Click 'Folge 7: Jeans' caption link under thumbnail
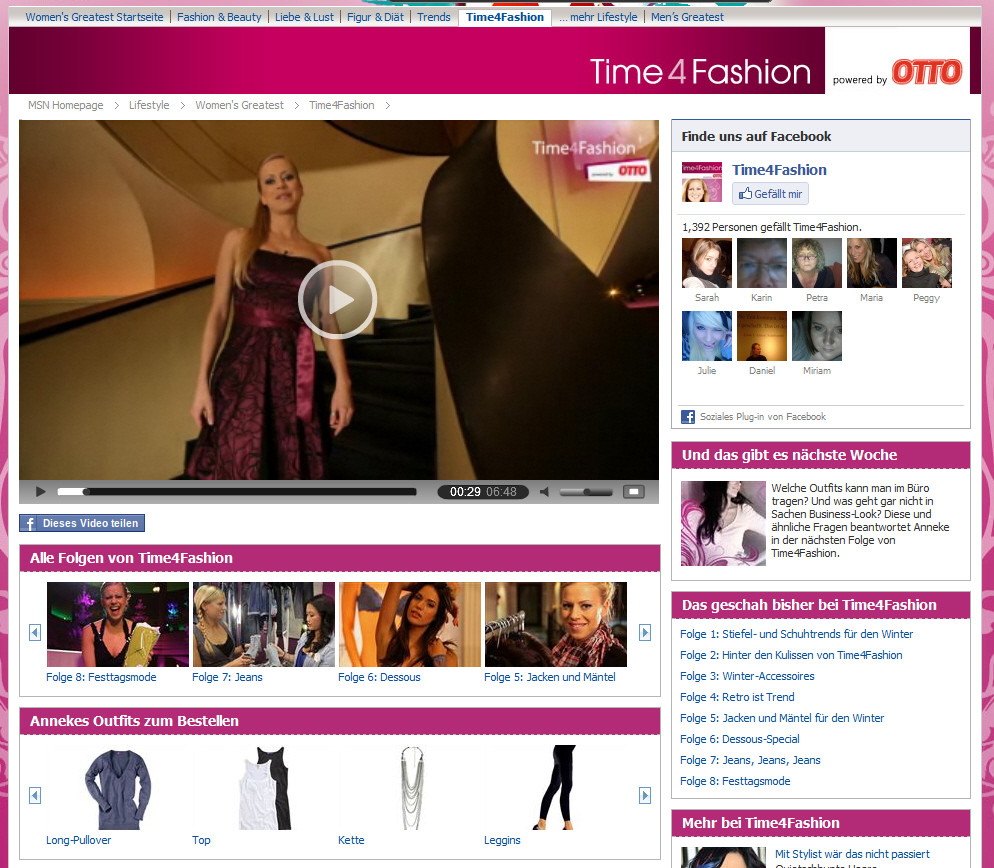The width and height of the screenshot is (994, 868). (227, 677)
